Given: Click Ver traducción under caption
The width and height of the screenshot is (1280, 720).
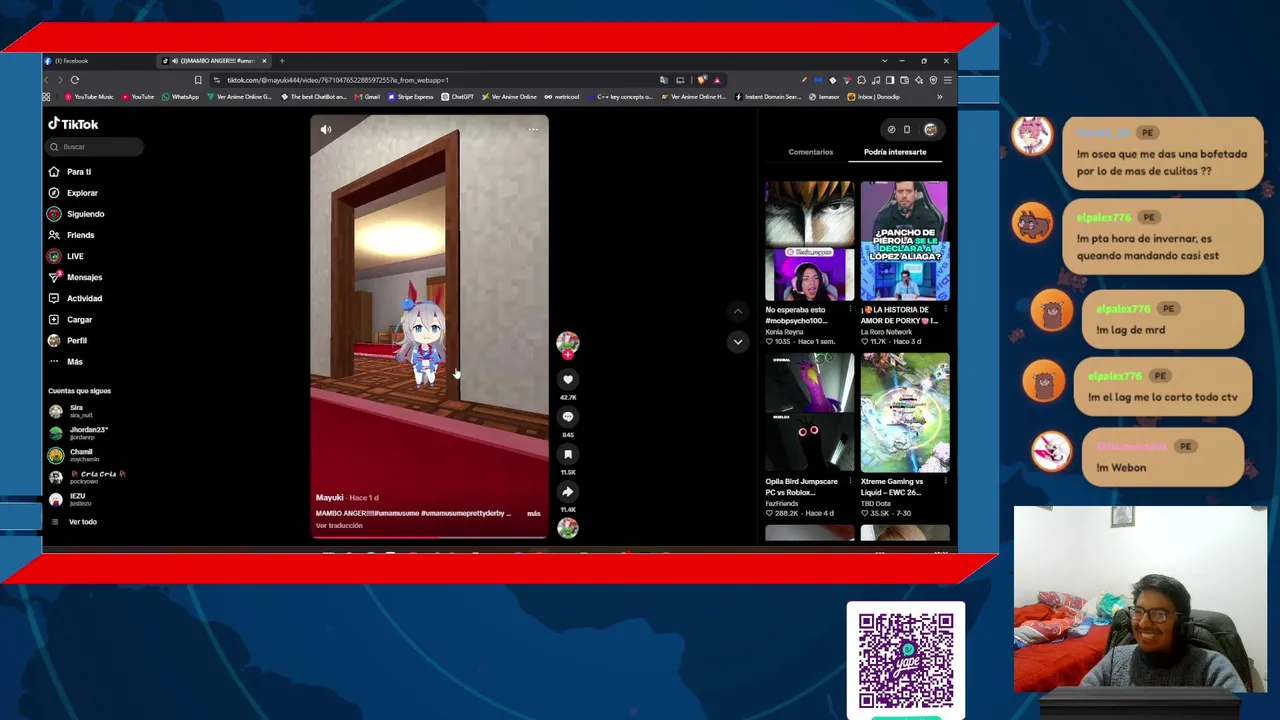Looking at the screenshot, I should pyautogui.click(x=339, y=525).
